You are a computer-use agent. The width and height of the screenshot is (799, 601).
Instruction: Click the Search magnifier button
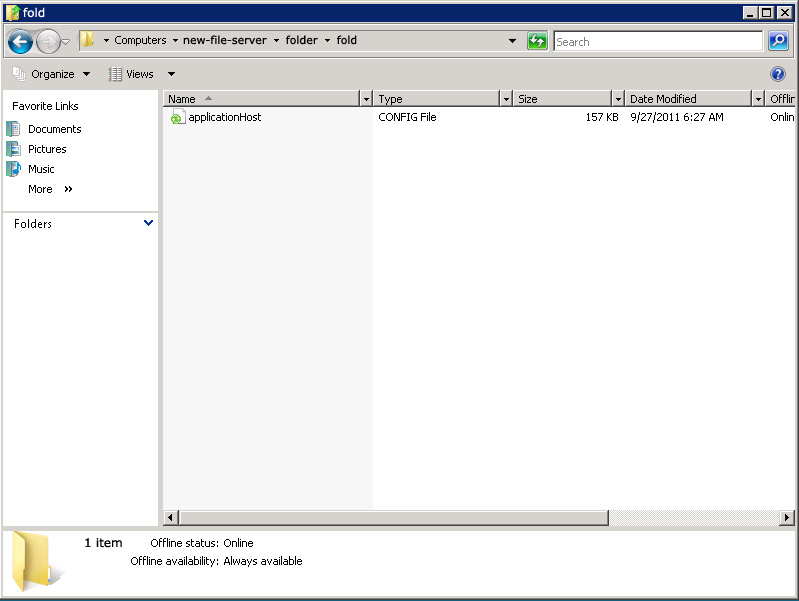pyautogui.click(x=778, y=41)
